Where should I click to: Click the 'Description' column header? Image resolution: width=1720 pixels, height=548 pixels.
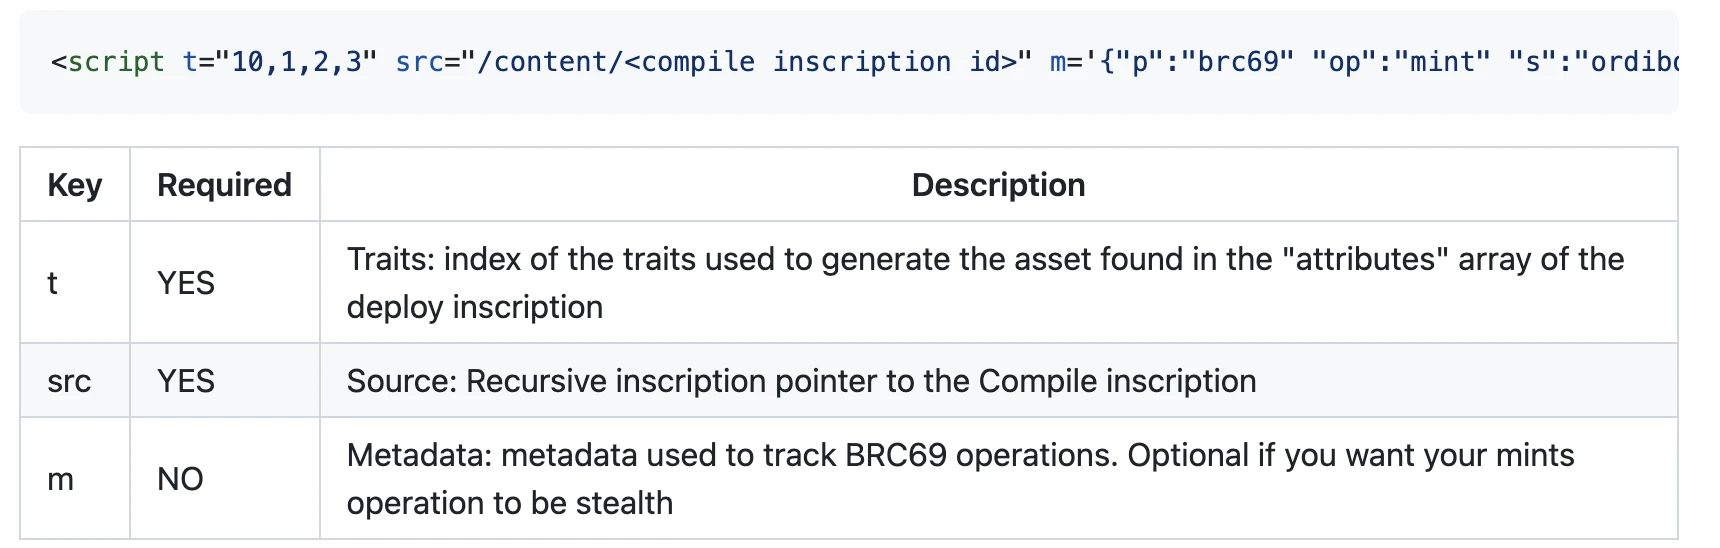click(x=998, y=185)
